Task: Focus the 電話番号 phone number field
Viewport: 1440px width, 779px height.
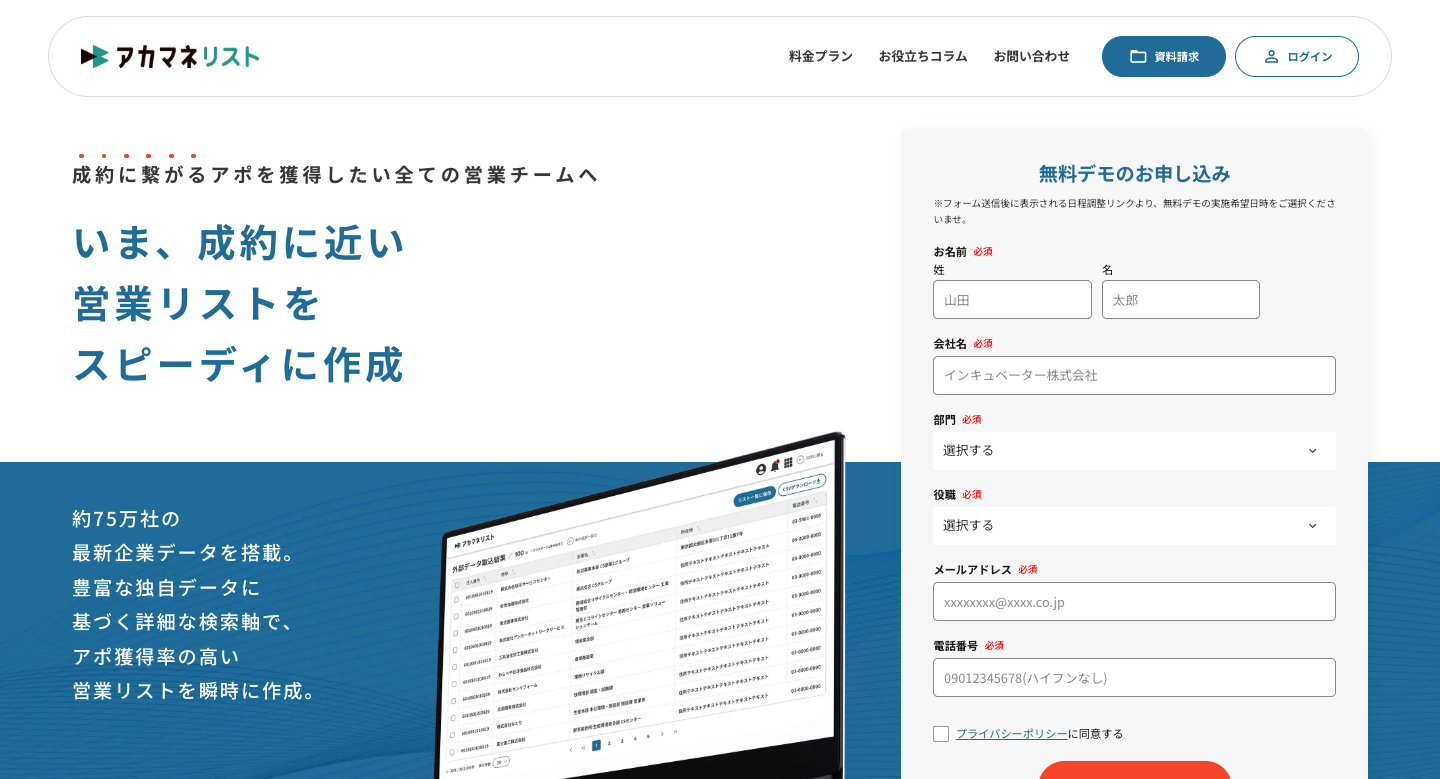Action: coord(1134,678)
